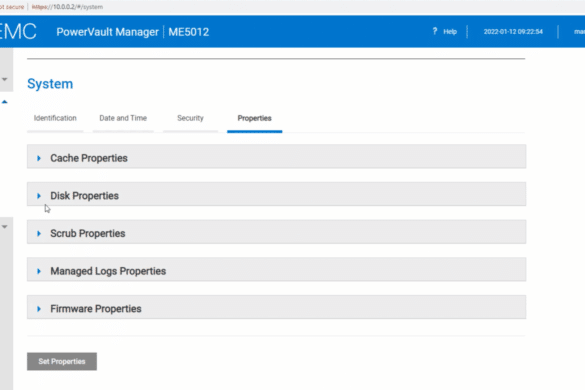This screenshot has height=390, width=585.
Task: Click the browser address bar URL
Action: (x=68, y=7)
